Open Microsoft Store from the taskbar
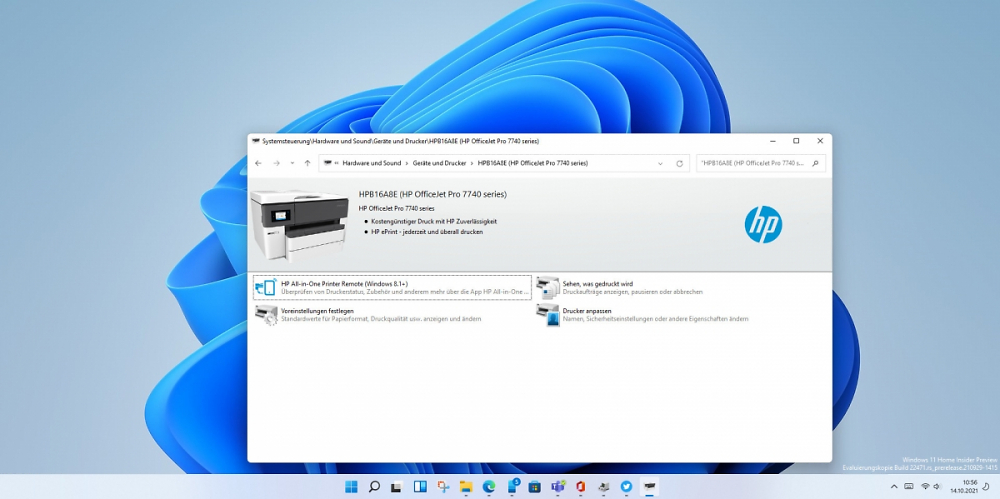Viewport: 1000px width, 499px height. click(534, 487)
